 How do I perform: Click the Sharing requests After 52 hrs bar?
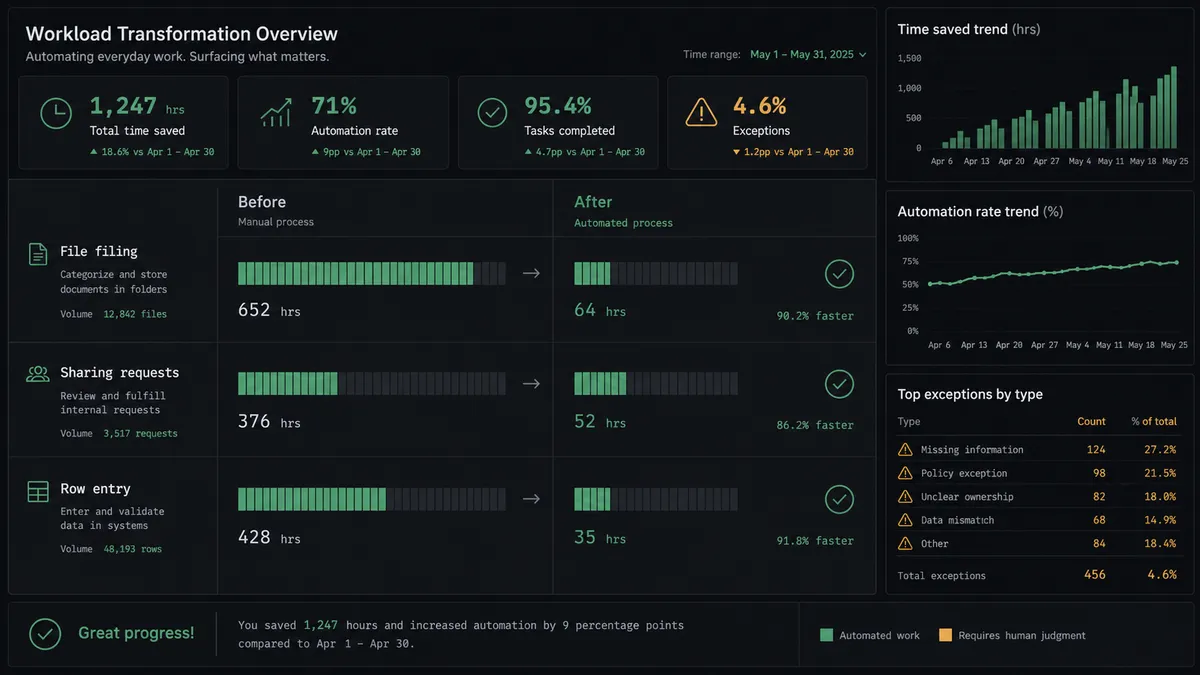tap(656, 383)
